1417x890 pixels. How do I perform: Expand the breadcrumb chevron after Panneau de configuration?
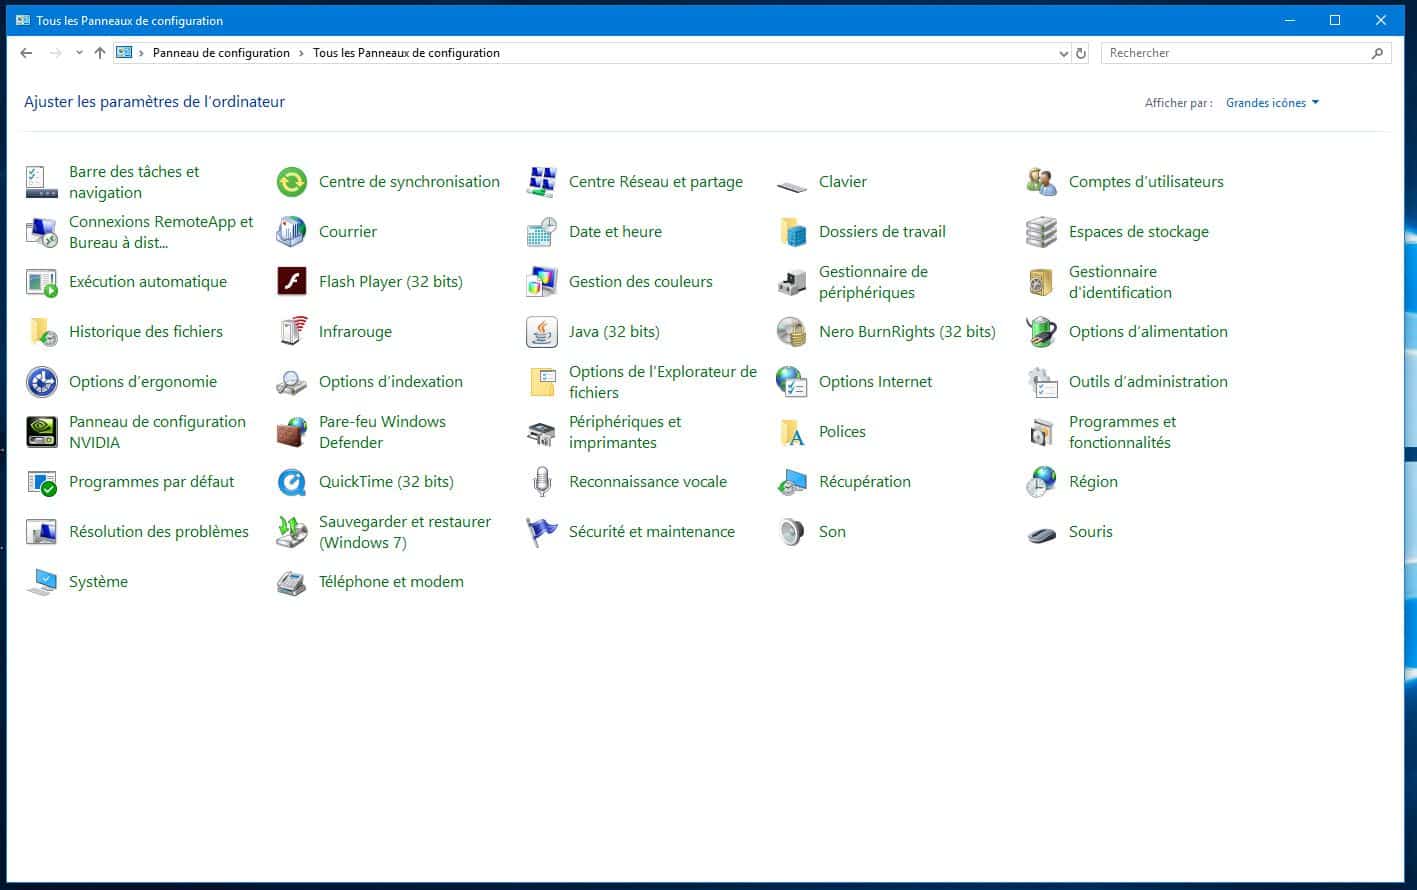pyautogui.click(x=299, y=53)
